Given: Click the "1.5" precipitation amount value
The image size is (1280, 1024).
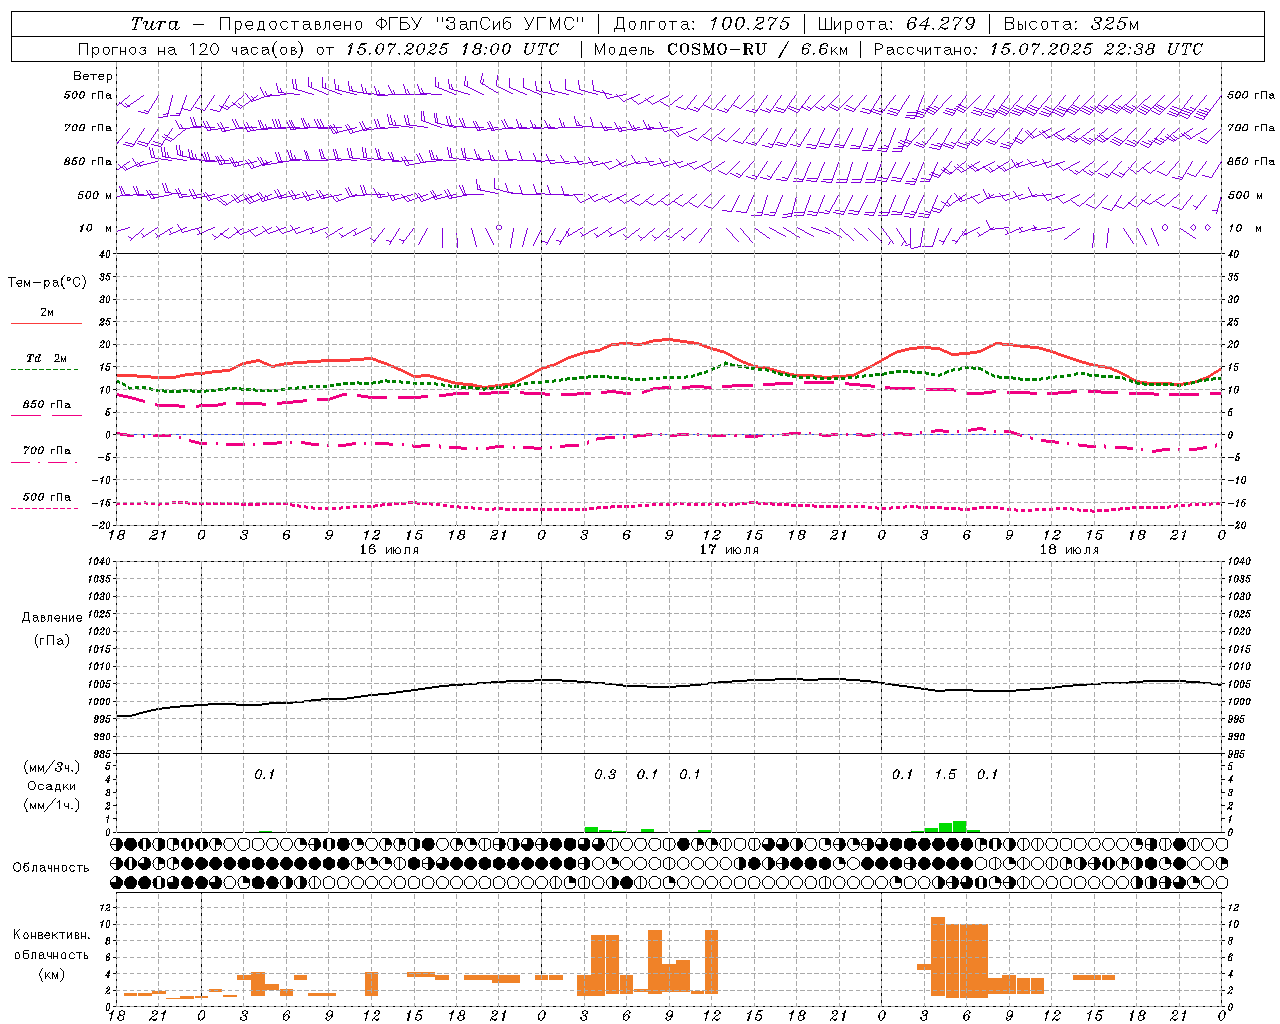Looking at the screenshot, I should click(x=945, y=774).
